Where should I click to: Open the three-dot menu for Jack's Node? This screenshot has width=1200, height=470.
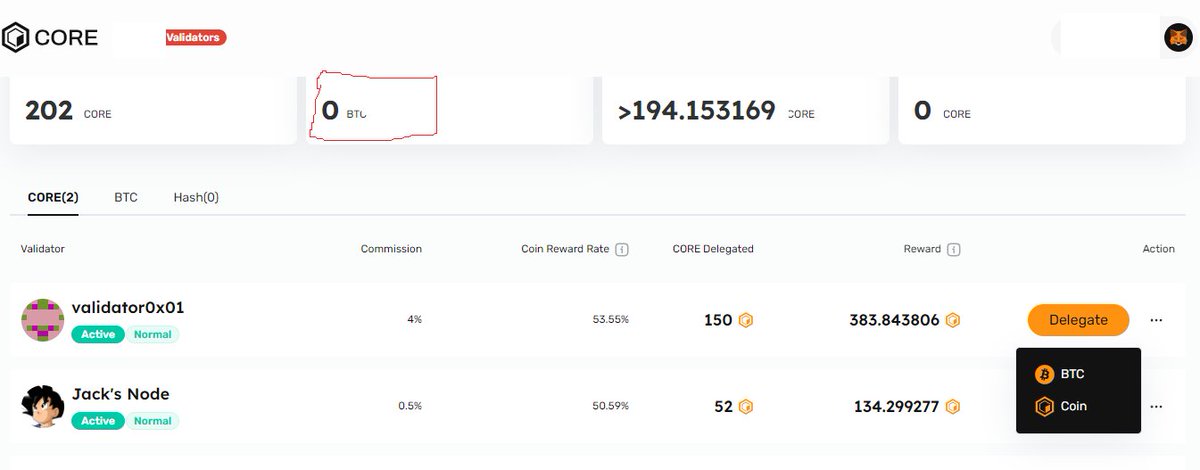click(1156, 407)
